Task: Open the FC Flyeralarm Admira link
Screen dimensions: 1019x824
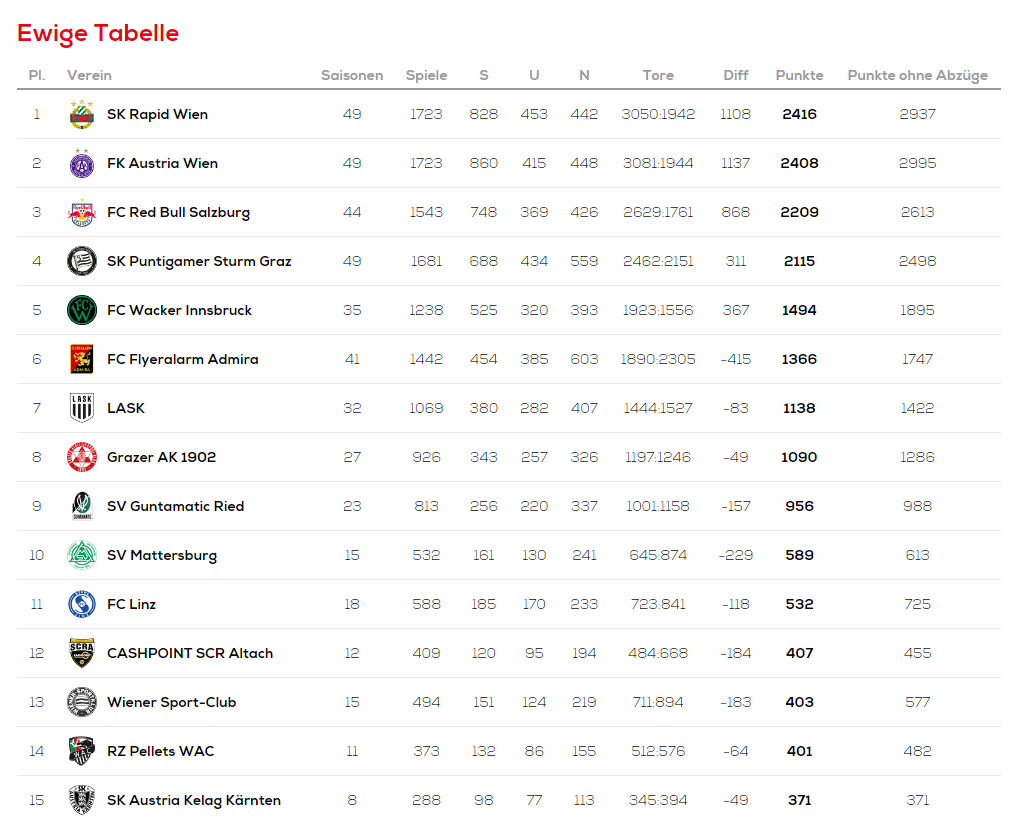Action: click(x=183, y=359)
